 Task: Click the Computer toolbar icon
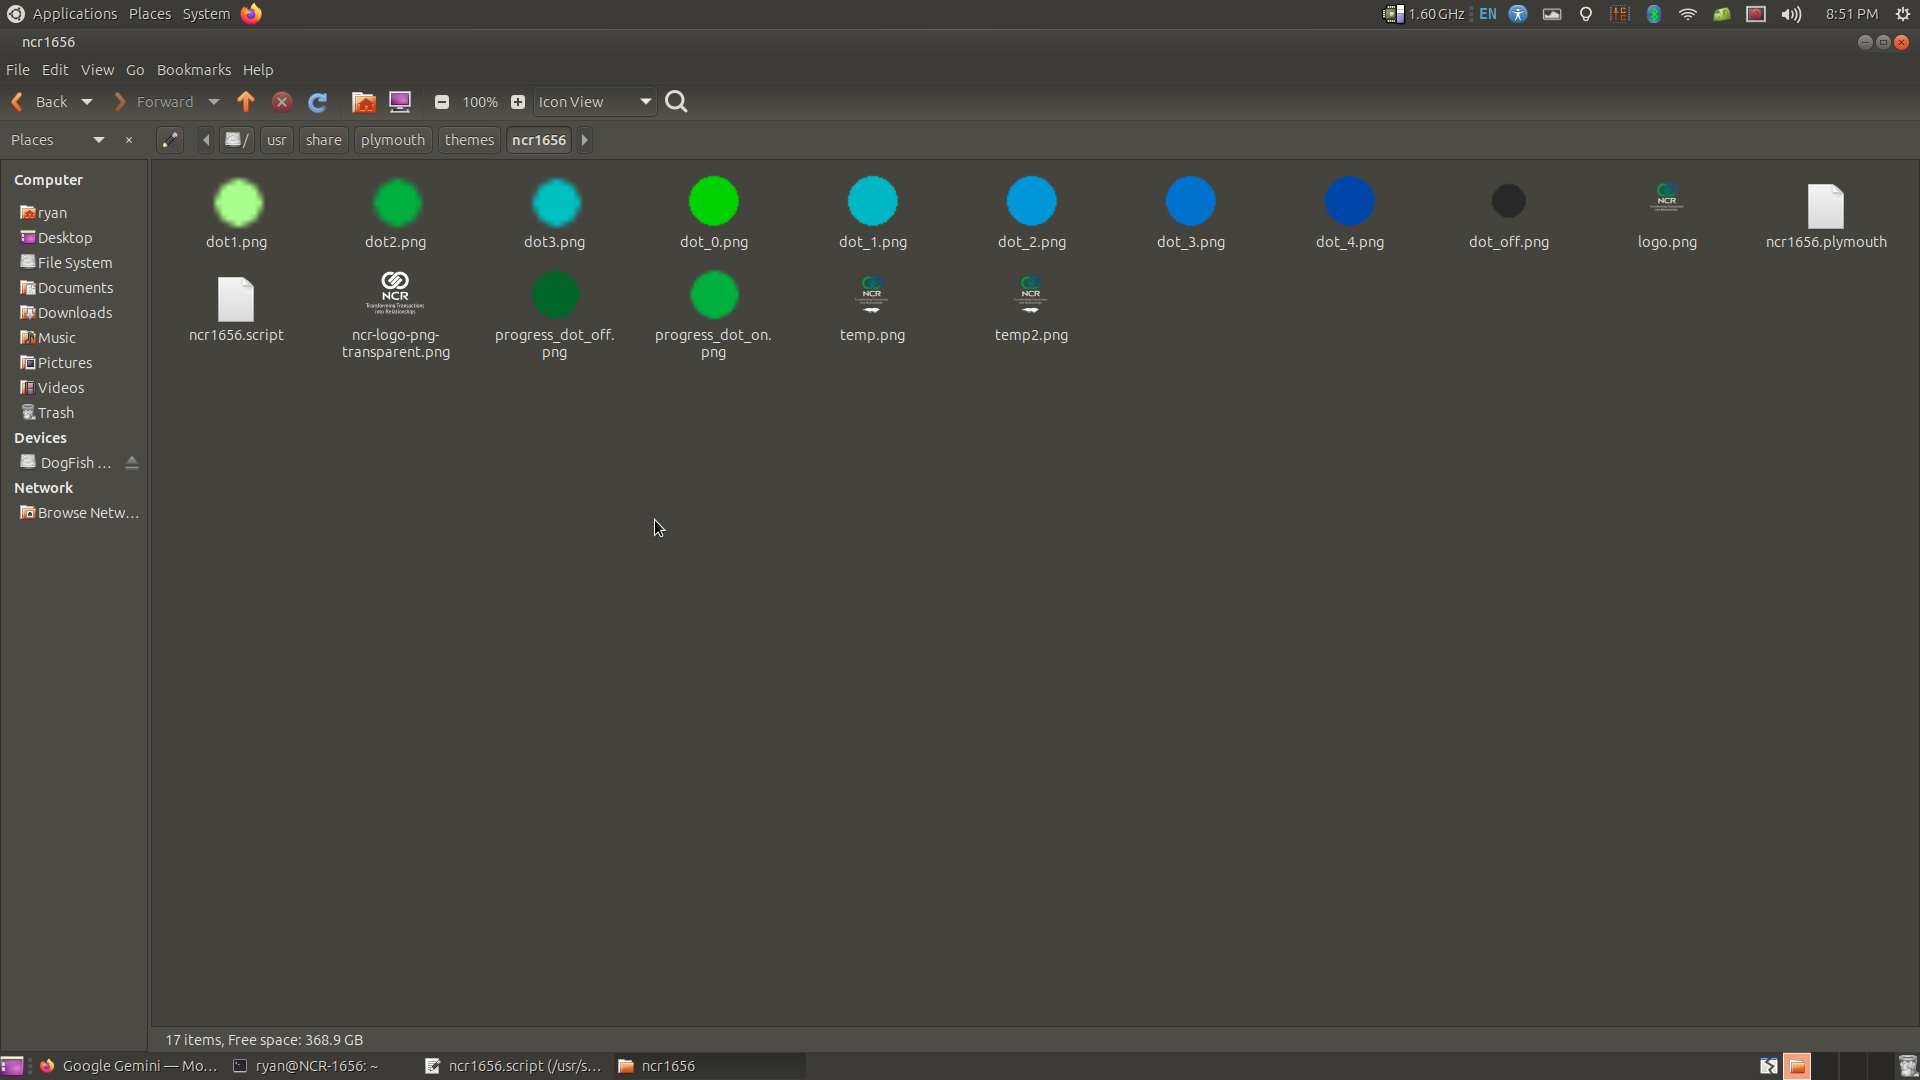coord(400,102)
